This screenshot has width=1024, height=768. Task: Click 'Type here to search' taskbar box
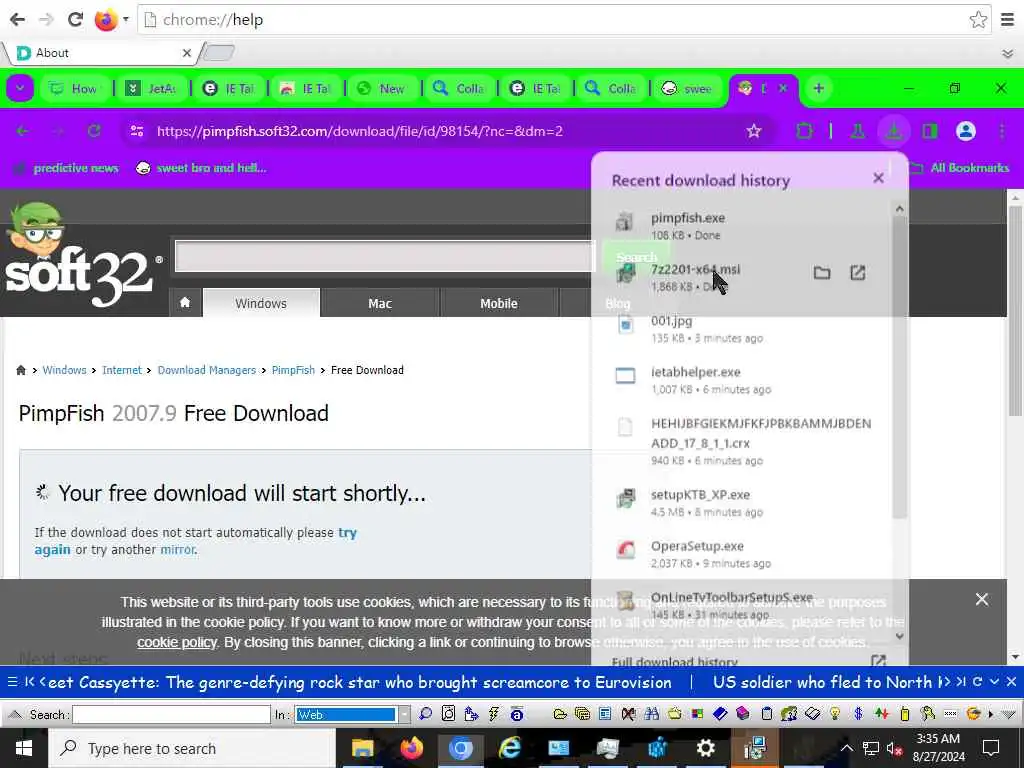coord(192,748)
